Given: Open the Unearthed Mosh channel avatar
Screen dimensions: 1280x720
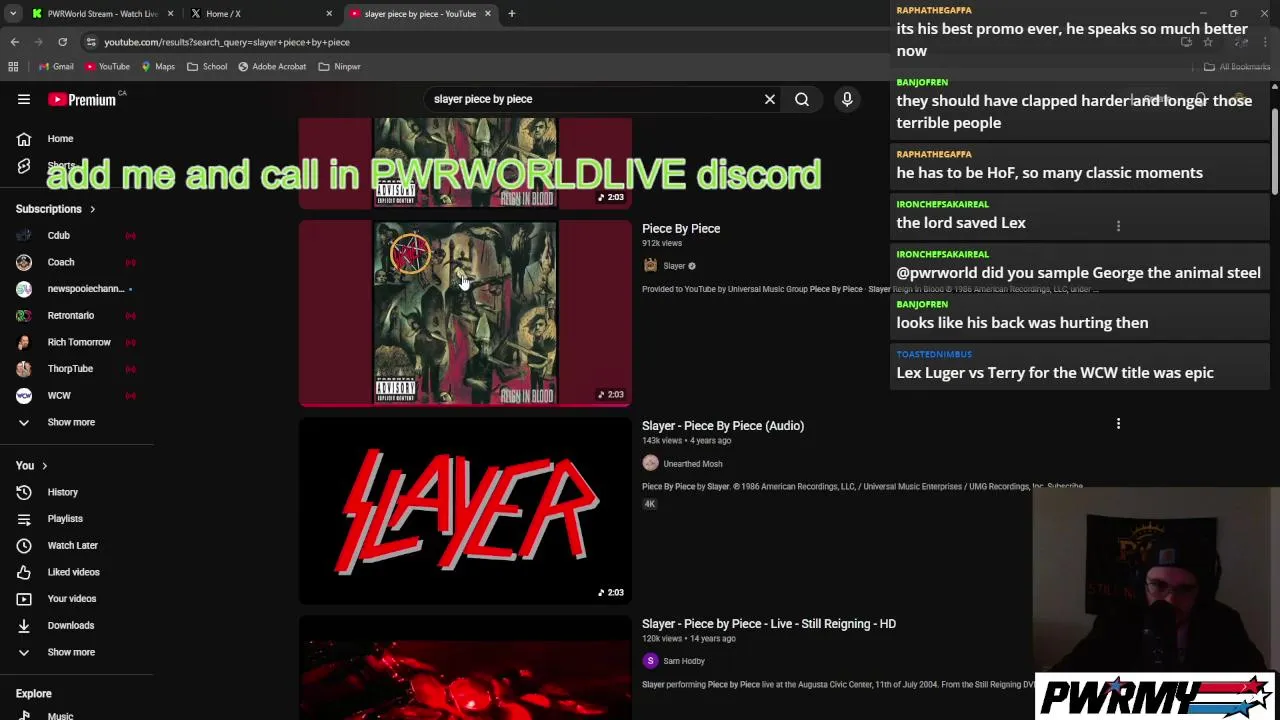Looking at the screenshot, I should tap(650, 463).
